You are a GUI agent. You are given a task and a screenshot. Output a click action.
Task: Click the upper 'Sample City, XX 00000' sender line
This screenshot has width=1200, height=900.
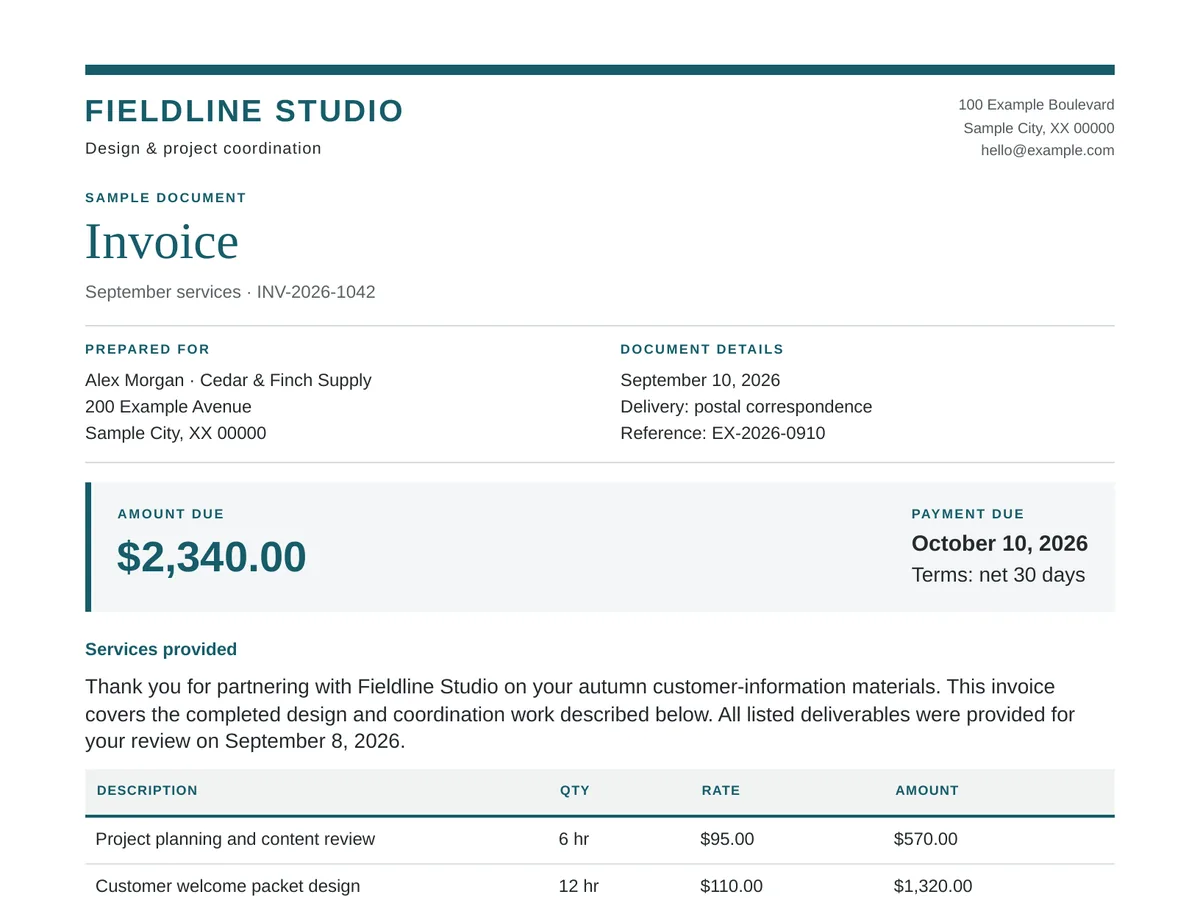point(1039,128)
